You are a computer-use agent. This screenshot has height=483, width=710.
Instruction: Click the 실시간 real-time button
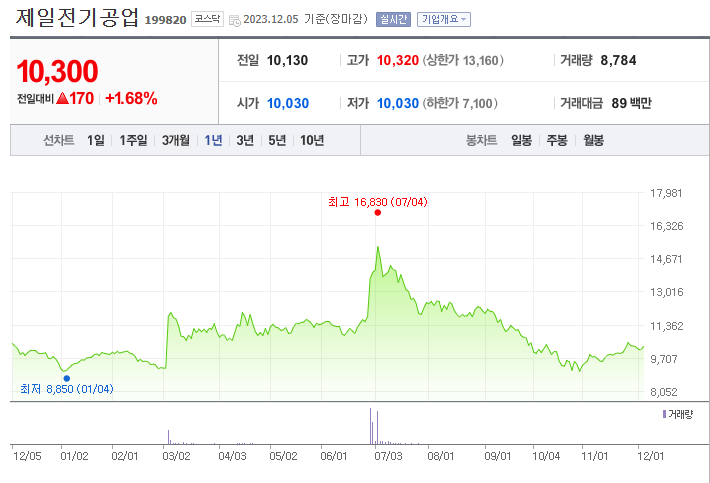[393, 19]
